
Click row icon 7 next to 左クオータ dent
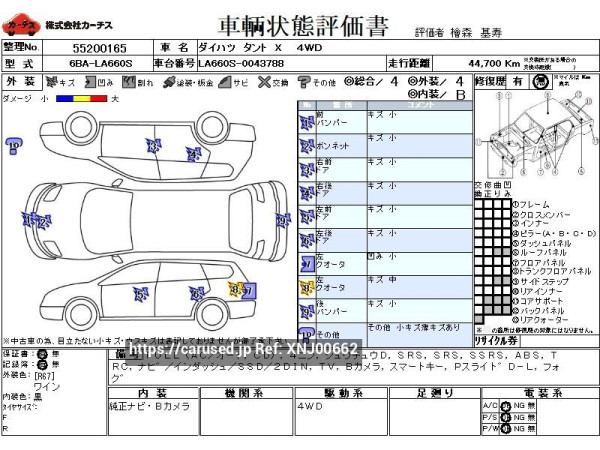coord(307,264)
